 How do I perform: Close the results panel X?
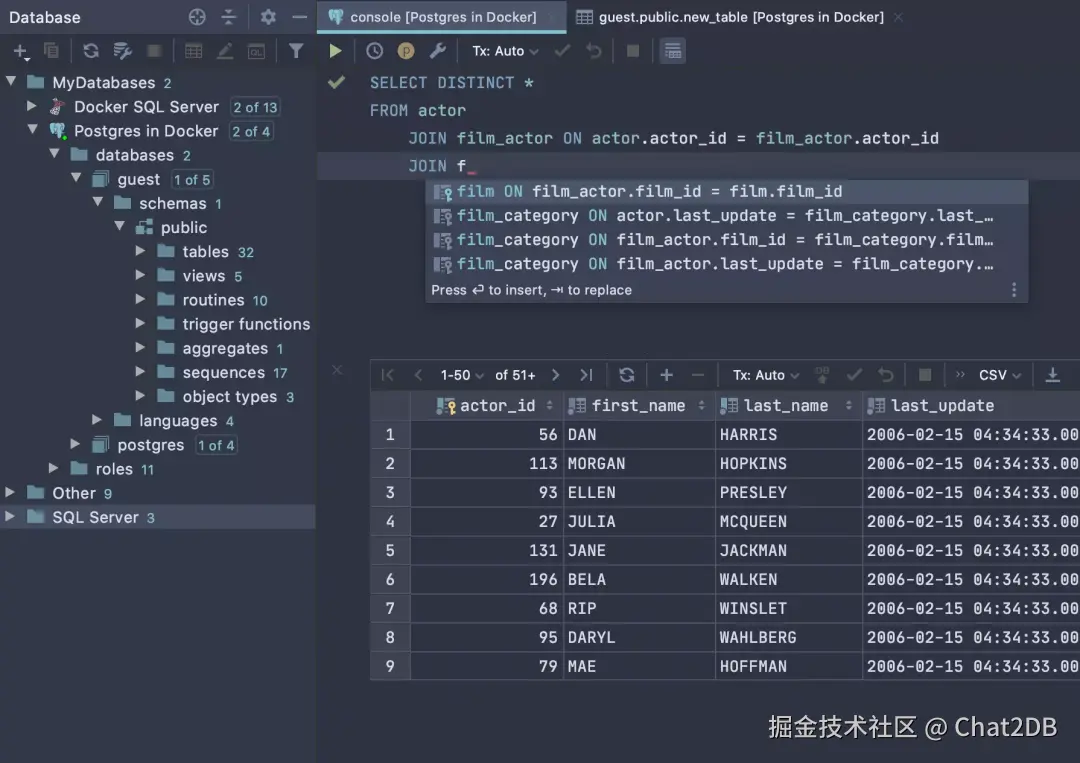point(337,370)
